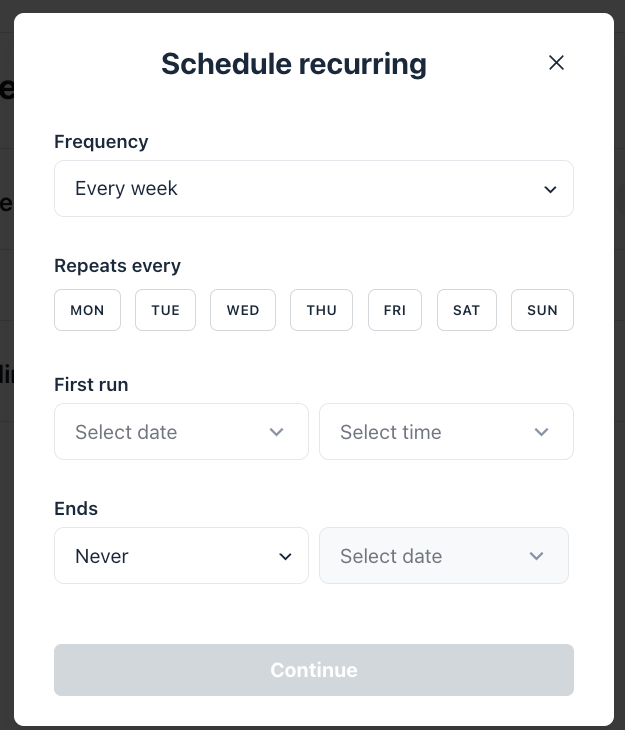This screenshot has height=730, width=625.
Task: Open the First run Select date picker
Action: [165, 432]
